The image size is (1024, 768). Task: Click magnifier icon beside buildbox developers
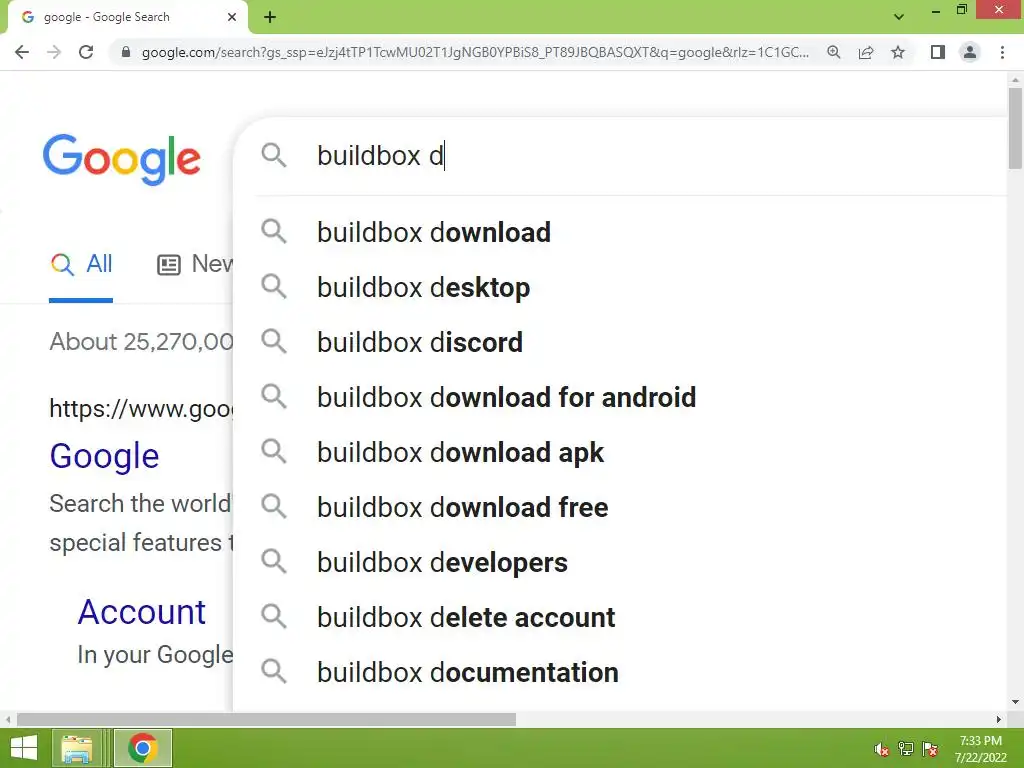(x=274, y=562)
